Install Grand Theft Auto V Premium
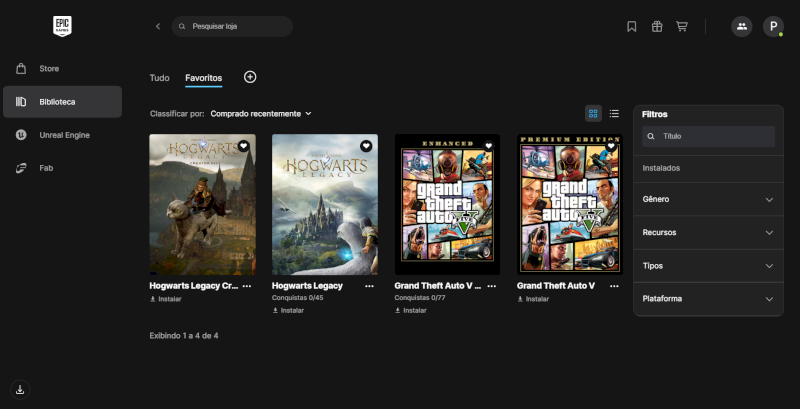Image resolution: width=800 pixels, height=409 pixels. click(x=533, y=299)
